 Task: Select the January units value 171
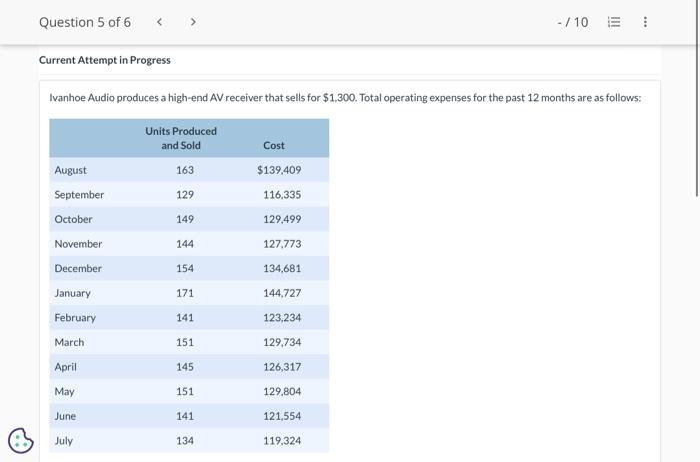185,293
